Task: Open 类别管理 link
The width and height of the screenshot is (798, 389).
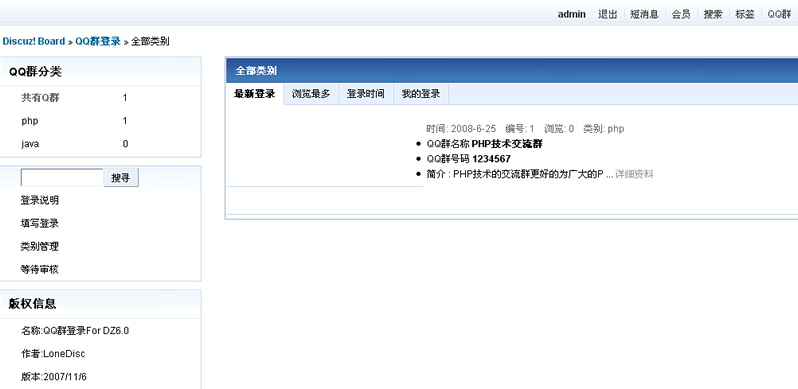Action: coord(40,246)
